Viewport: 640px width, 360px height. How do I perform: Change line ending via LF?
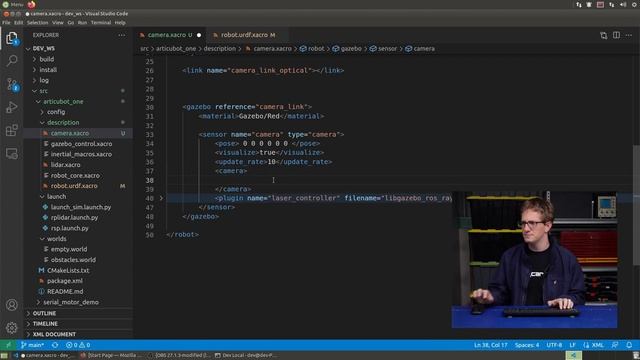(572, 345)
